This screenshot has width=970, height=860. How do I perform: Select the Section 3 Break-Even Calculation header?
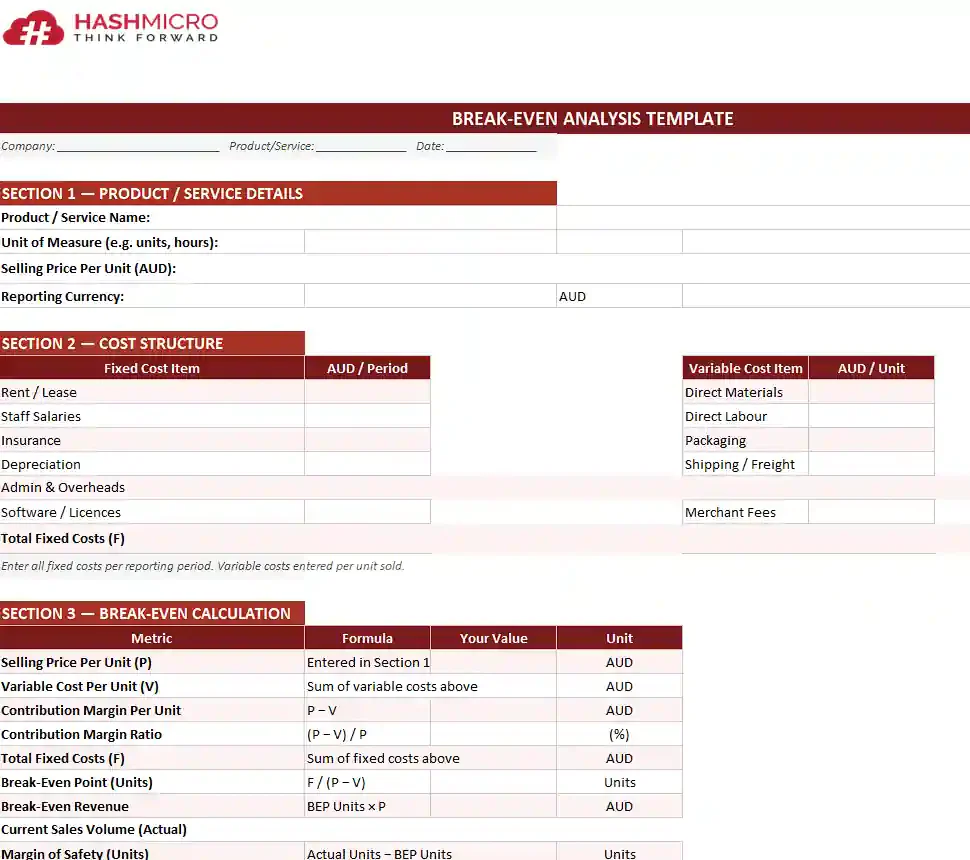152,613
